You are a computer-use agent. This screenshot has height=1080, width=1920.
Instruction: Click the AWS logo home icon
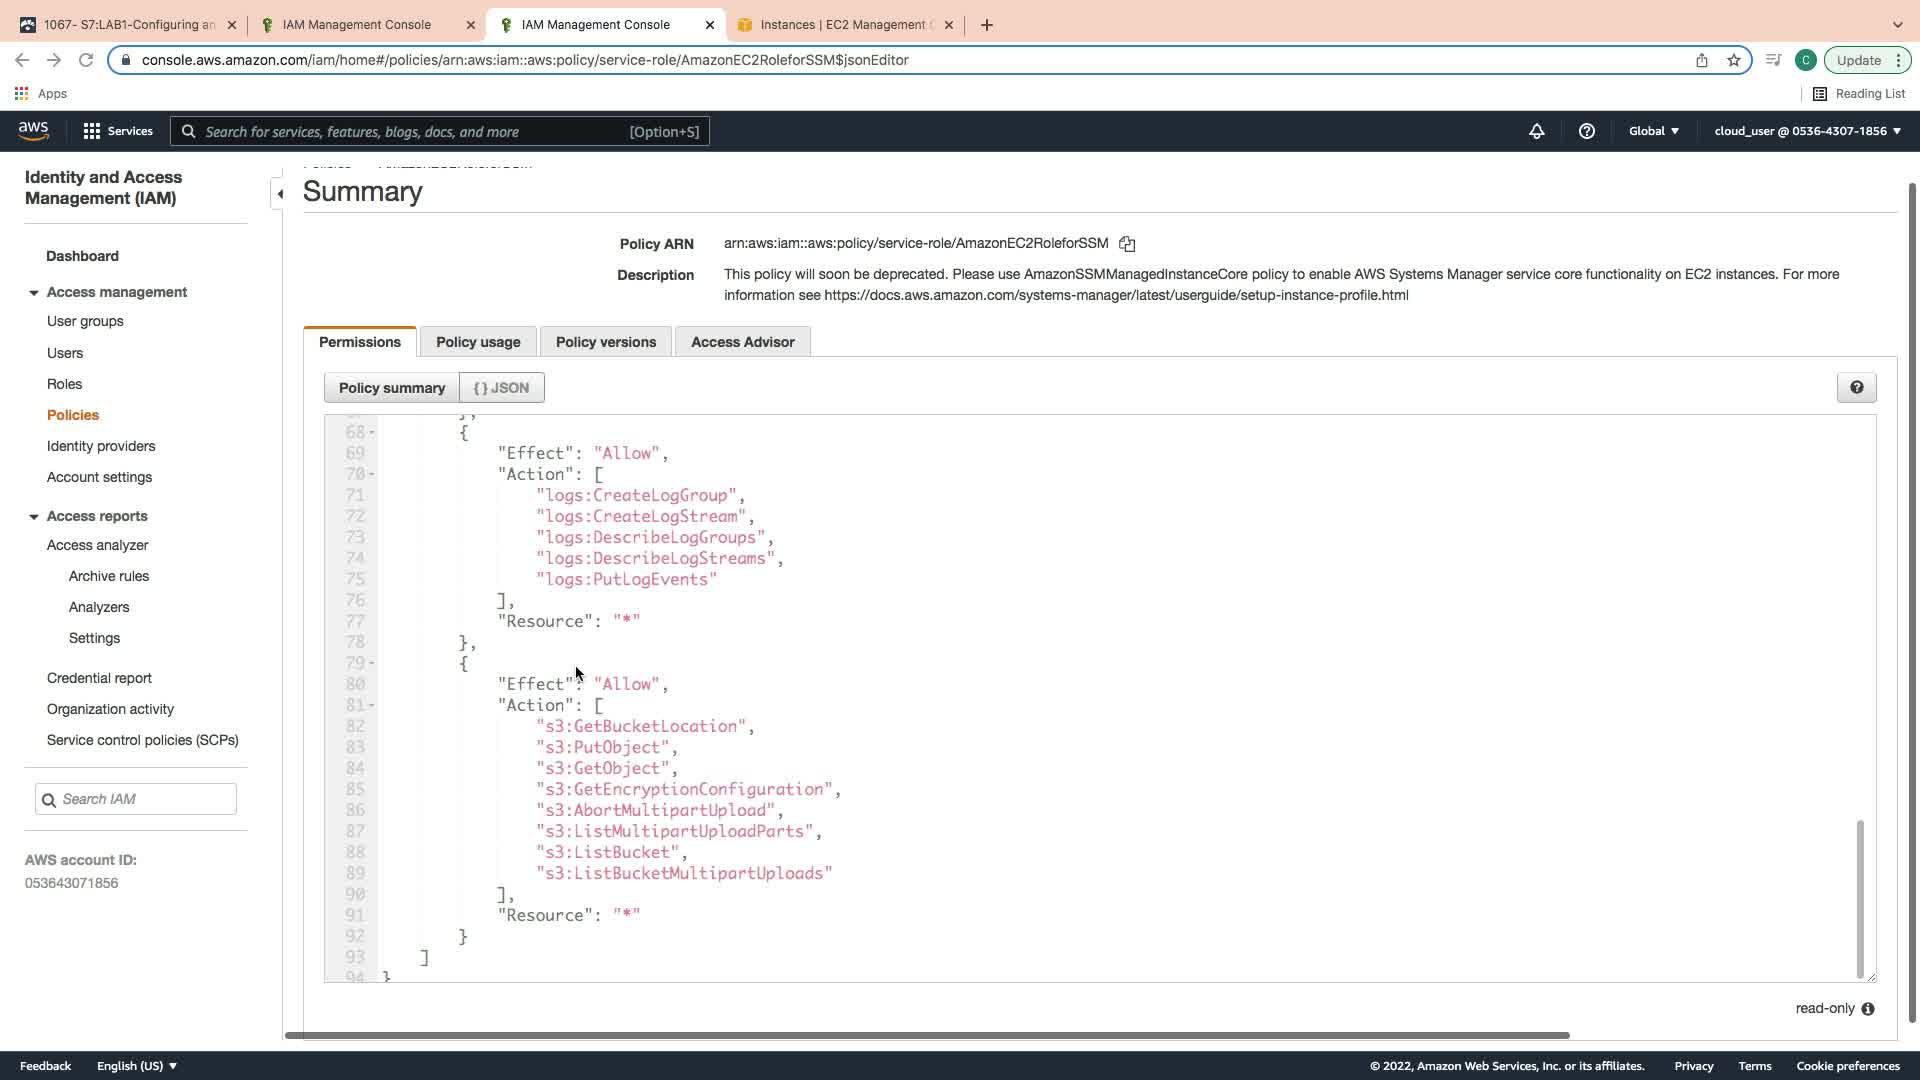click(33, 131)
